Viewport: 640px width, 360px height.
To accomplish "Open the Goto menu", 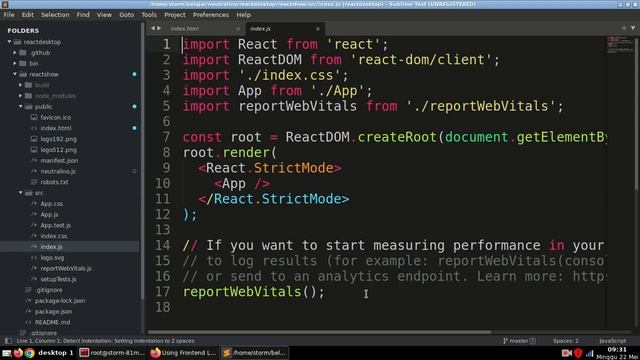I will click(127, 15).
